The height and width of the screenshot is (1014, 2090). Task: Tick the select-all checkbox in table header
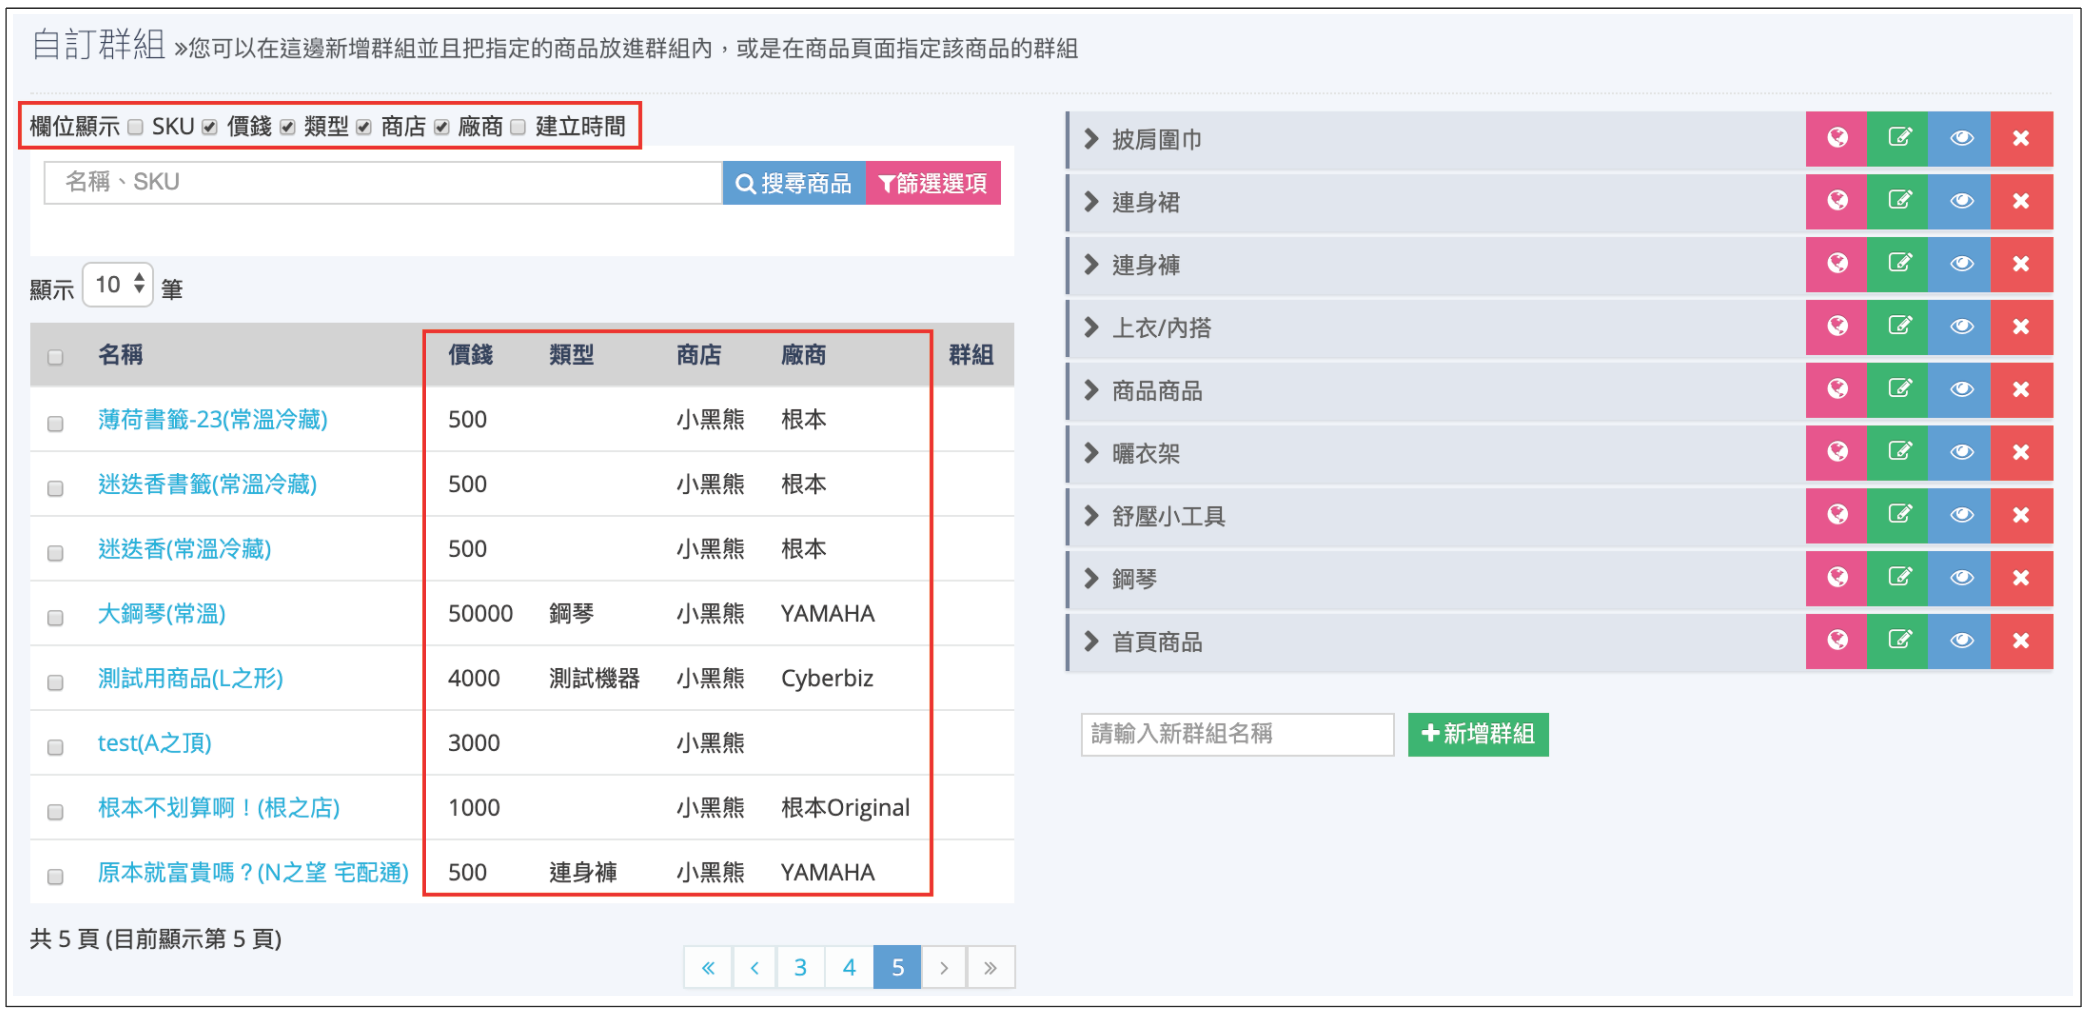[x=56, y=357]
